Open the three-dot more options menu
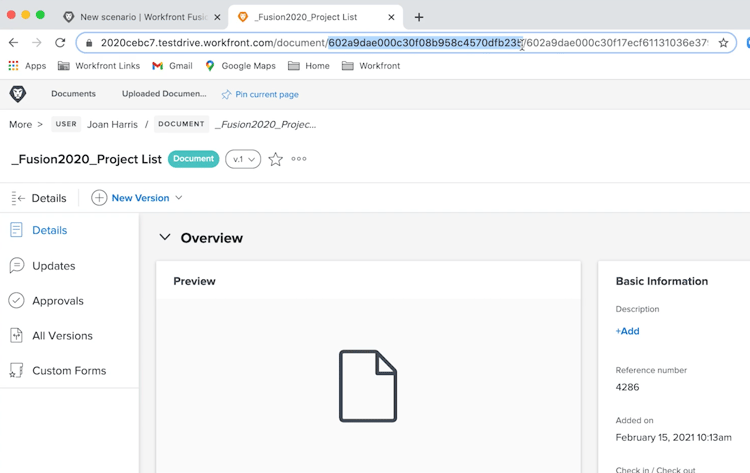Screen dimensions: 750x473 [299, 159]
